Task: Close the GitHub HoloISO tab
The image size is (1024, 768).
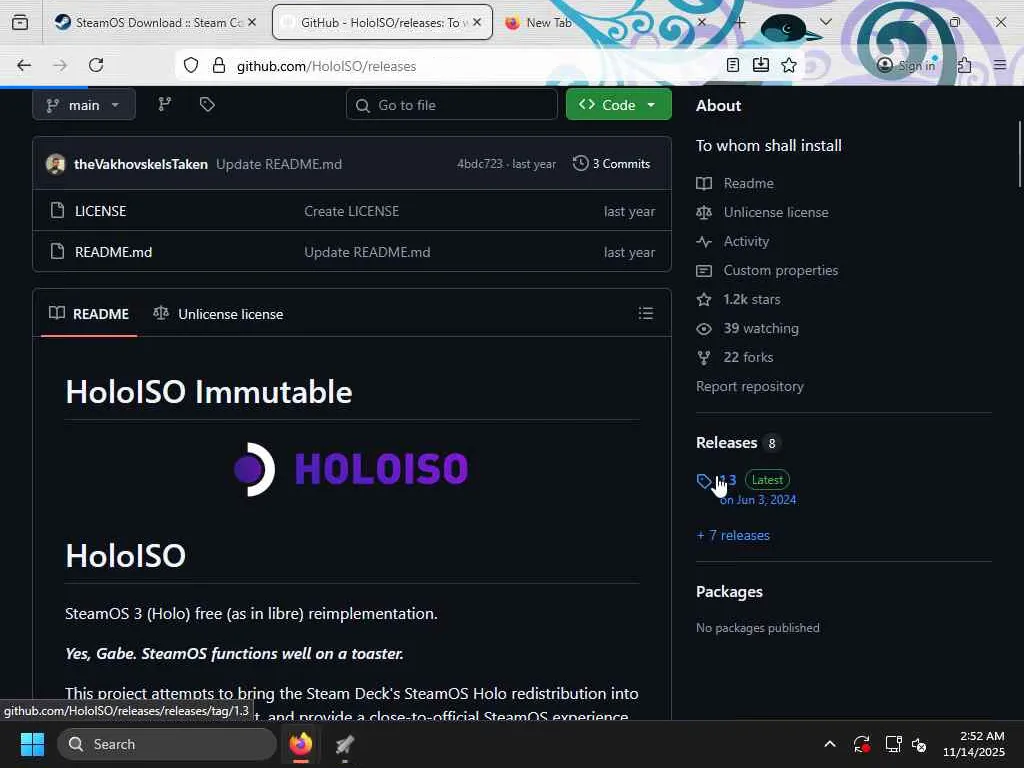Action: (x=477, y=22)
